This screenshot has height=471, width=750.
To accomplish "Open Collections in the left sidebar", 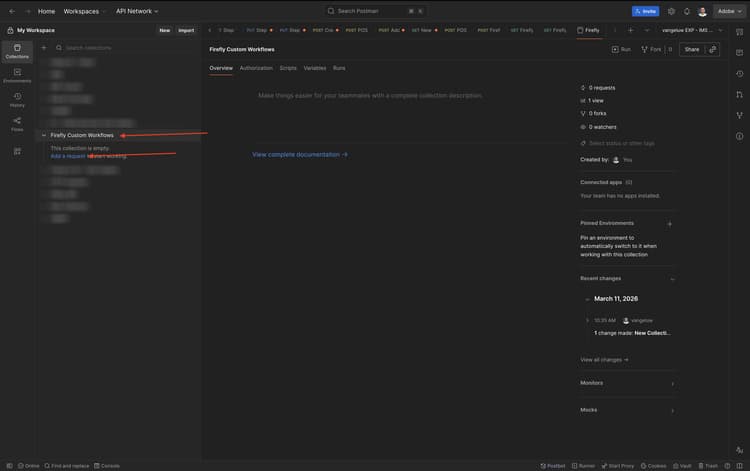I will pos(17,52).
